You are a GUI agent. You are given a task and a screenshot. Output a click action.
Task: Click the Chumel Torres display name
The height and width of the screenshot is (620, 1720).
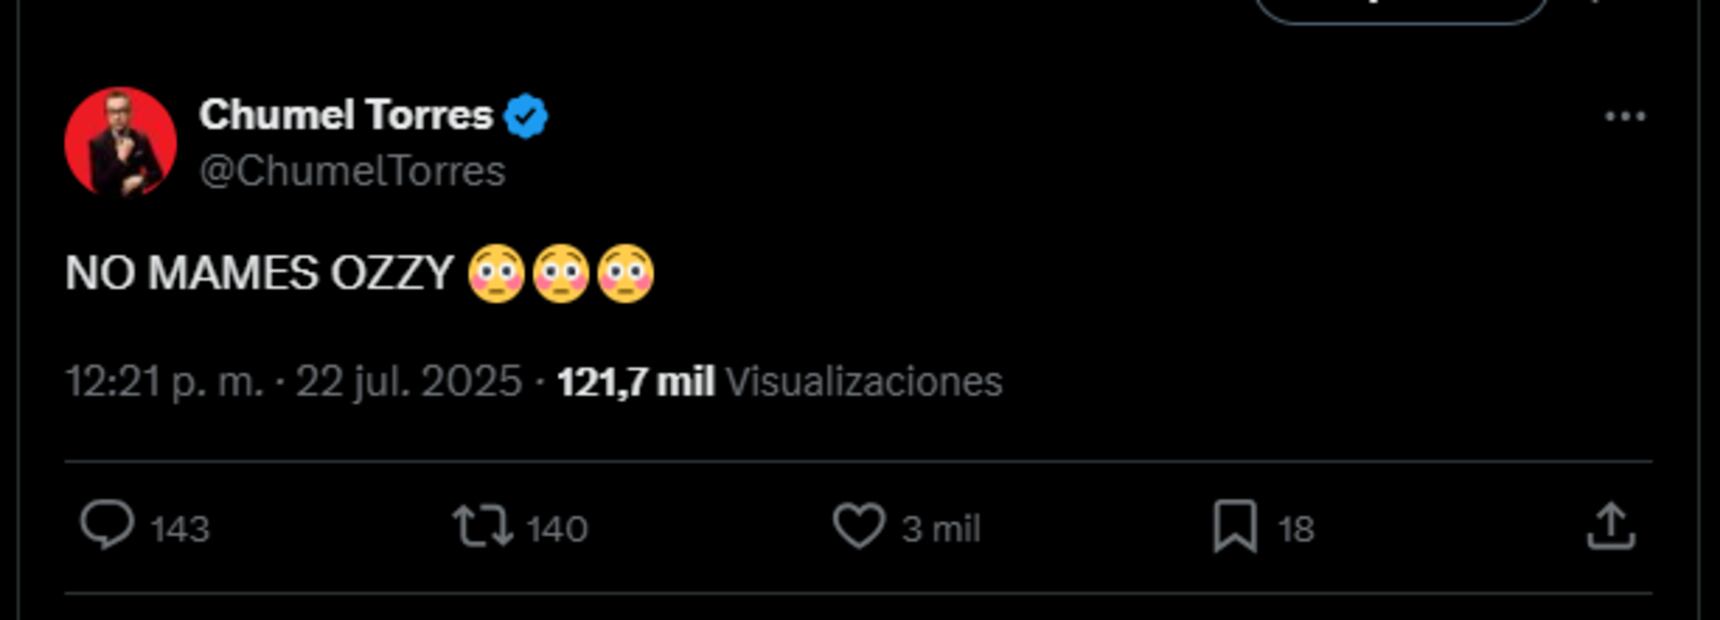[346, 115]
